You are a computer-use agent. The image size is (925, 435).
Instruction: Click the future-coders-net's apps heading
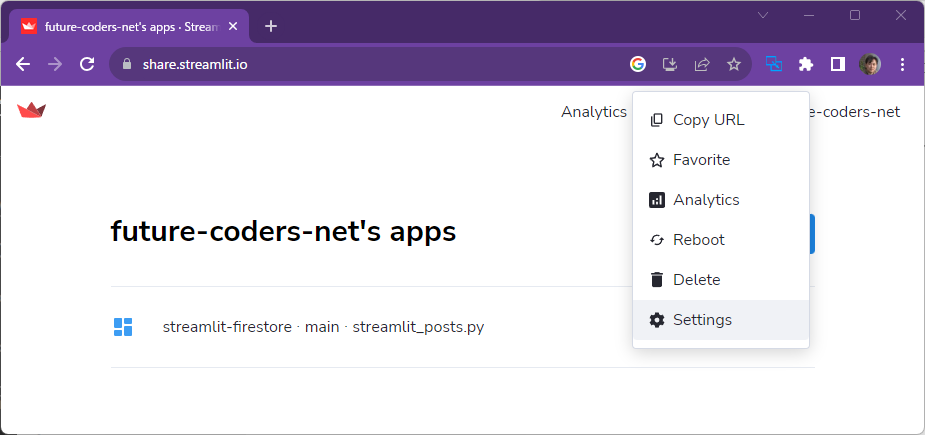(283, 231)
